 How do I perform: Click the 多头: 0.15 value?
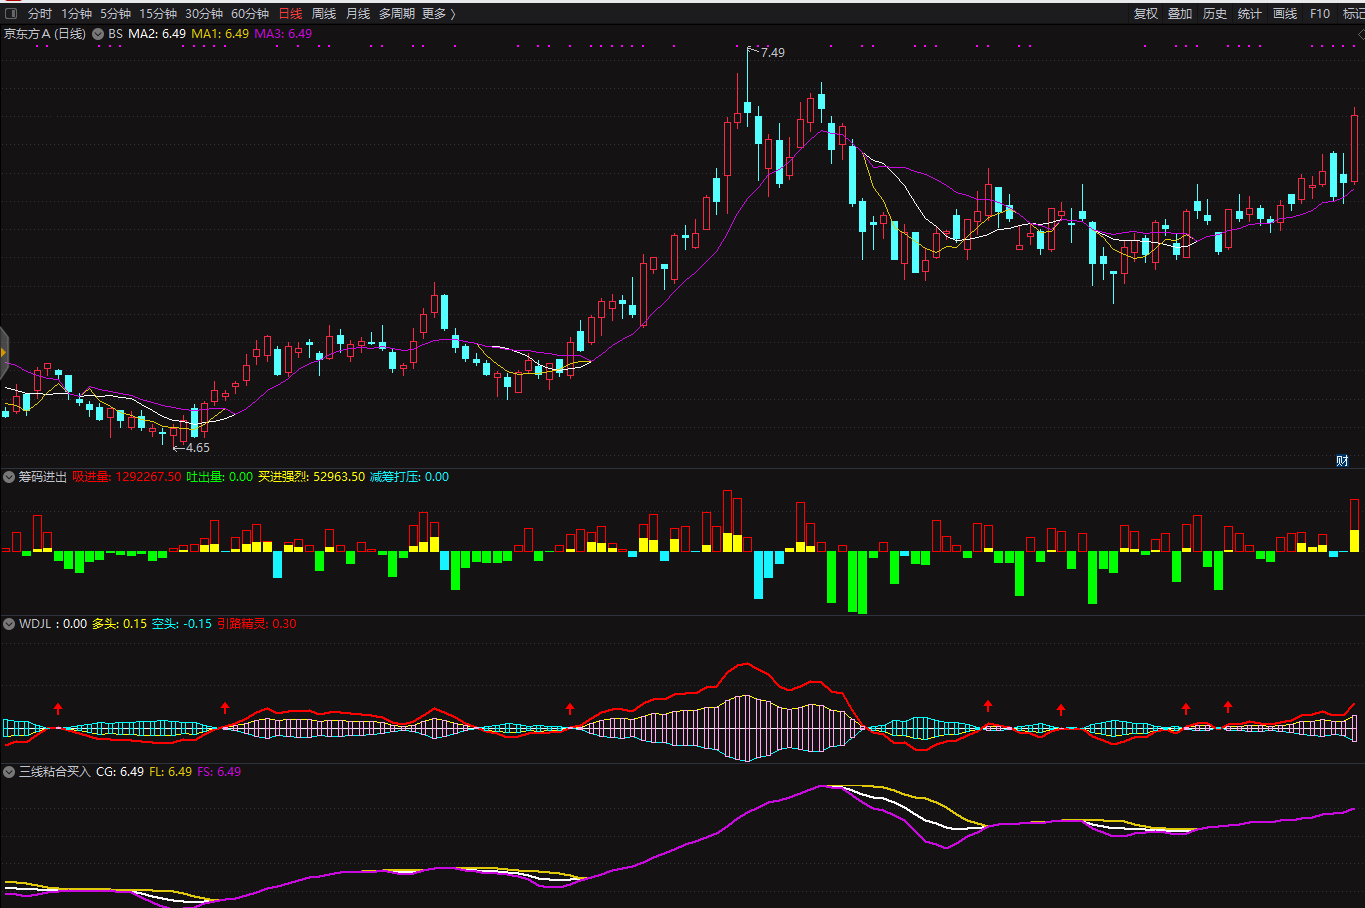pos(119,624)
